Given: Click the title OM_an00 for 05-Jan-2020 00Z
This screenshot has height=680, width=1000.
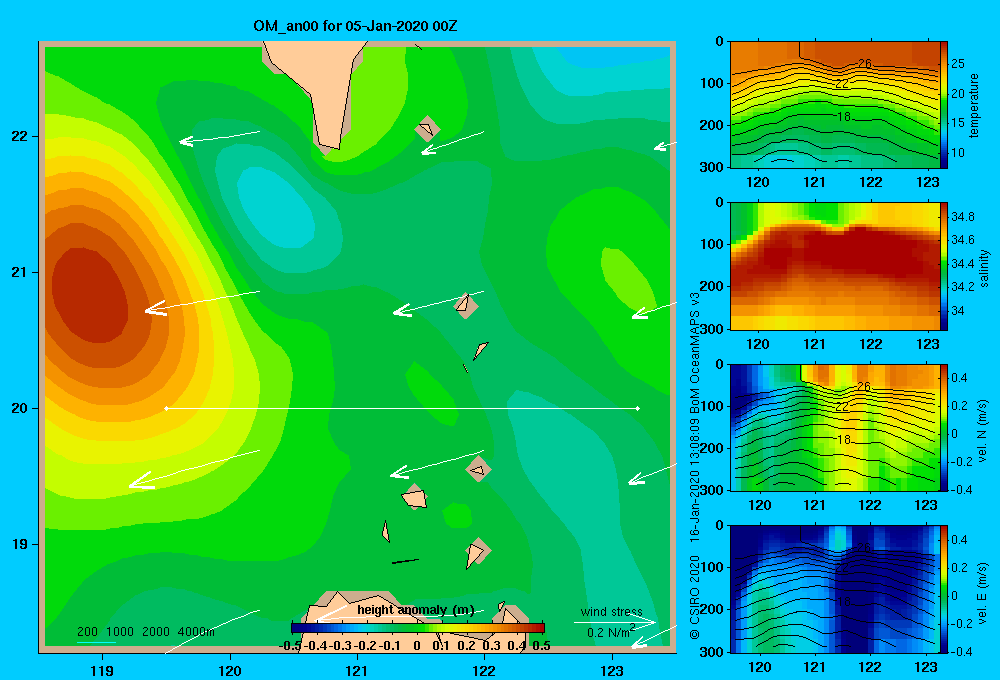Looking at the screenshot, I should click(x=355, y=26).
